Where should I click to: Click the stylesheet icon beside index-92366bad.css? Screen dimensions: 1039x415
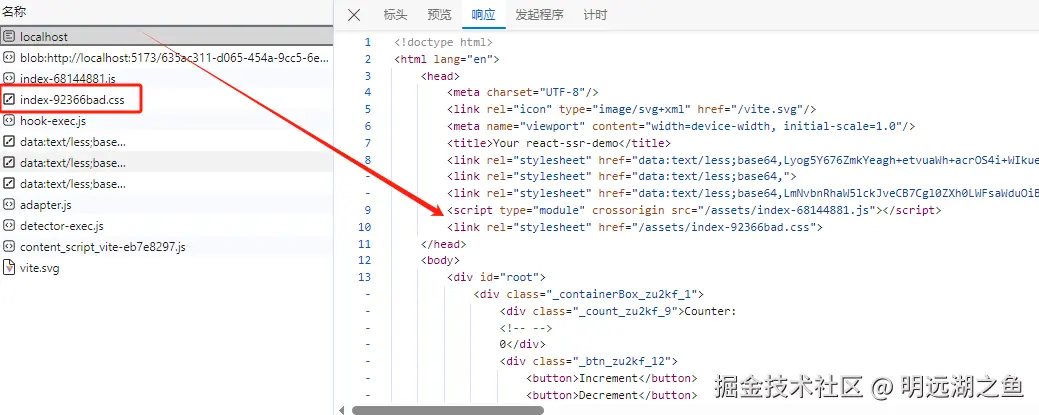[x=9, y=99]
